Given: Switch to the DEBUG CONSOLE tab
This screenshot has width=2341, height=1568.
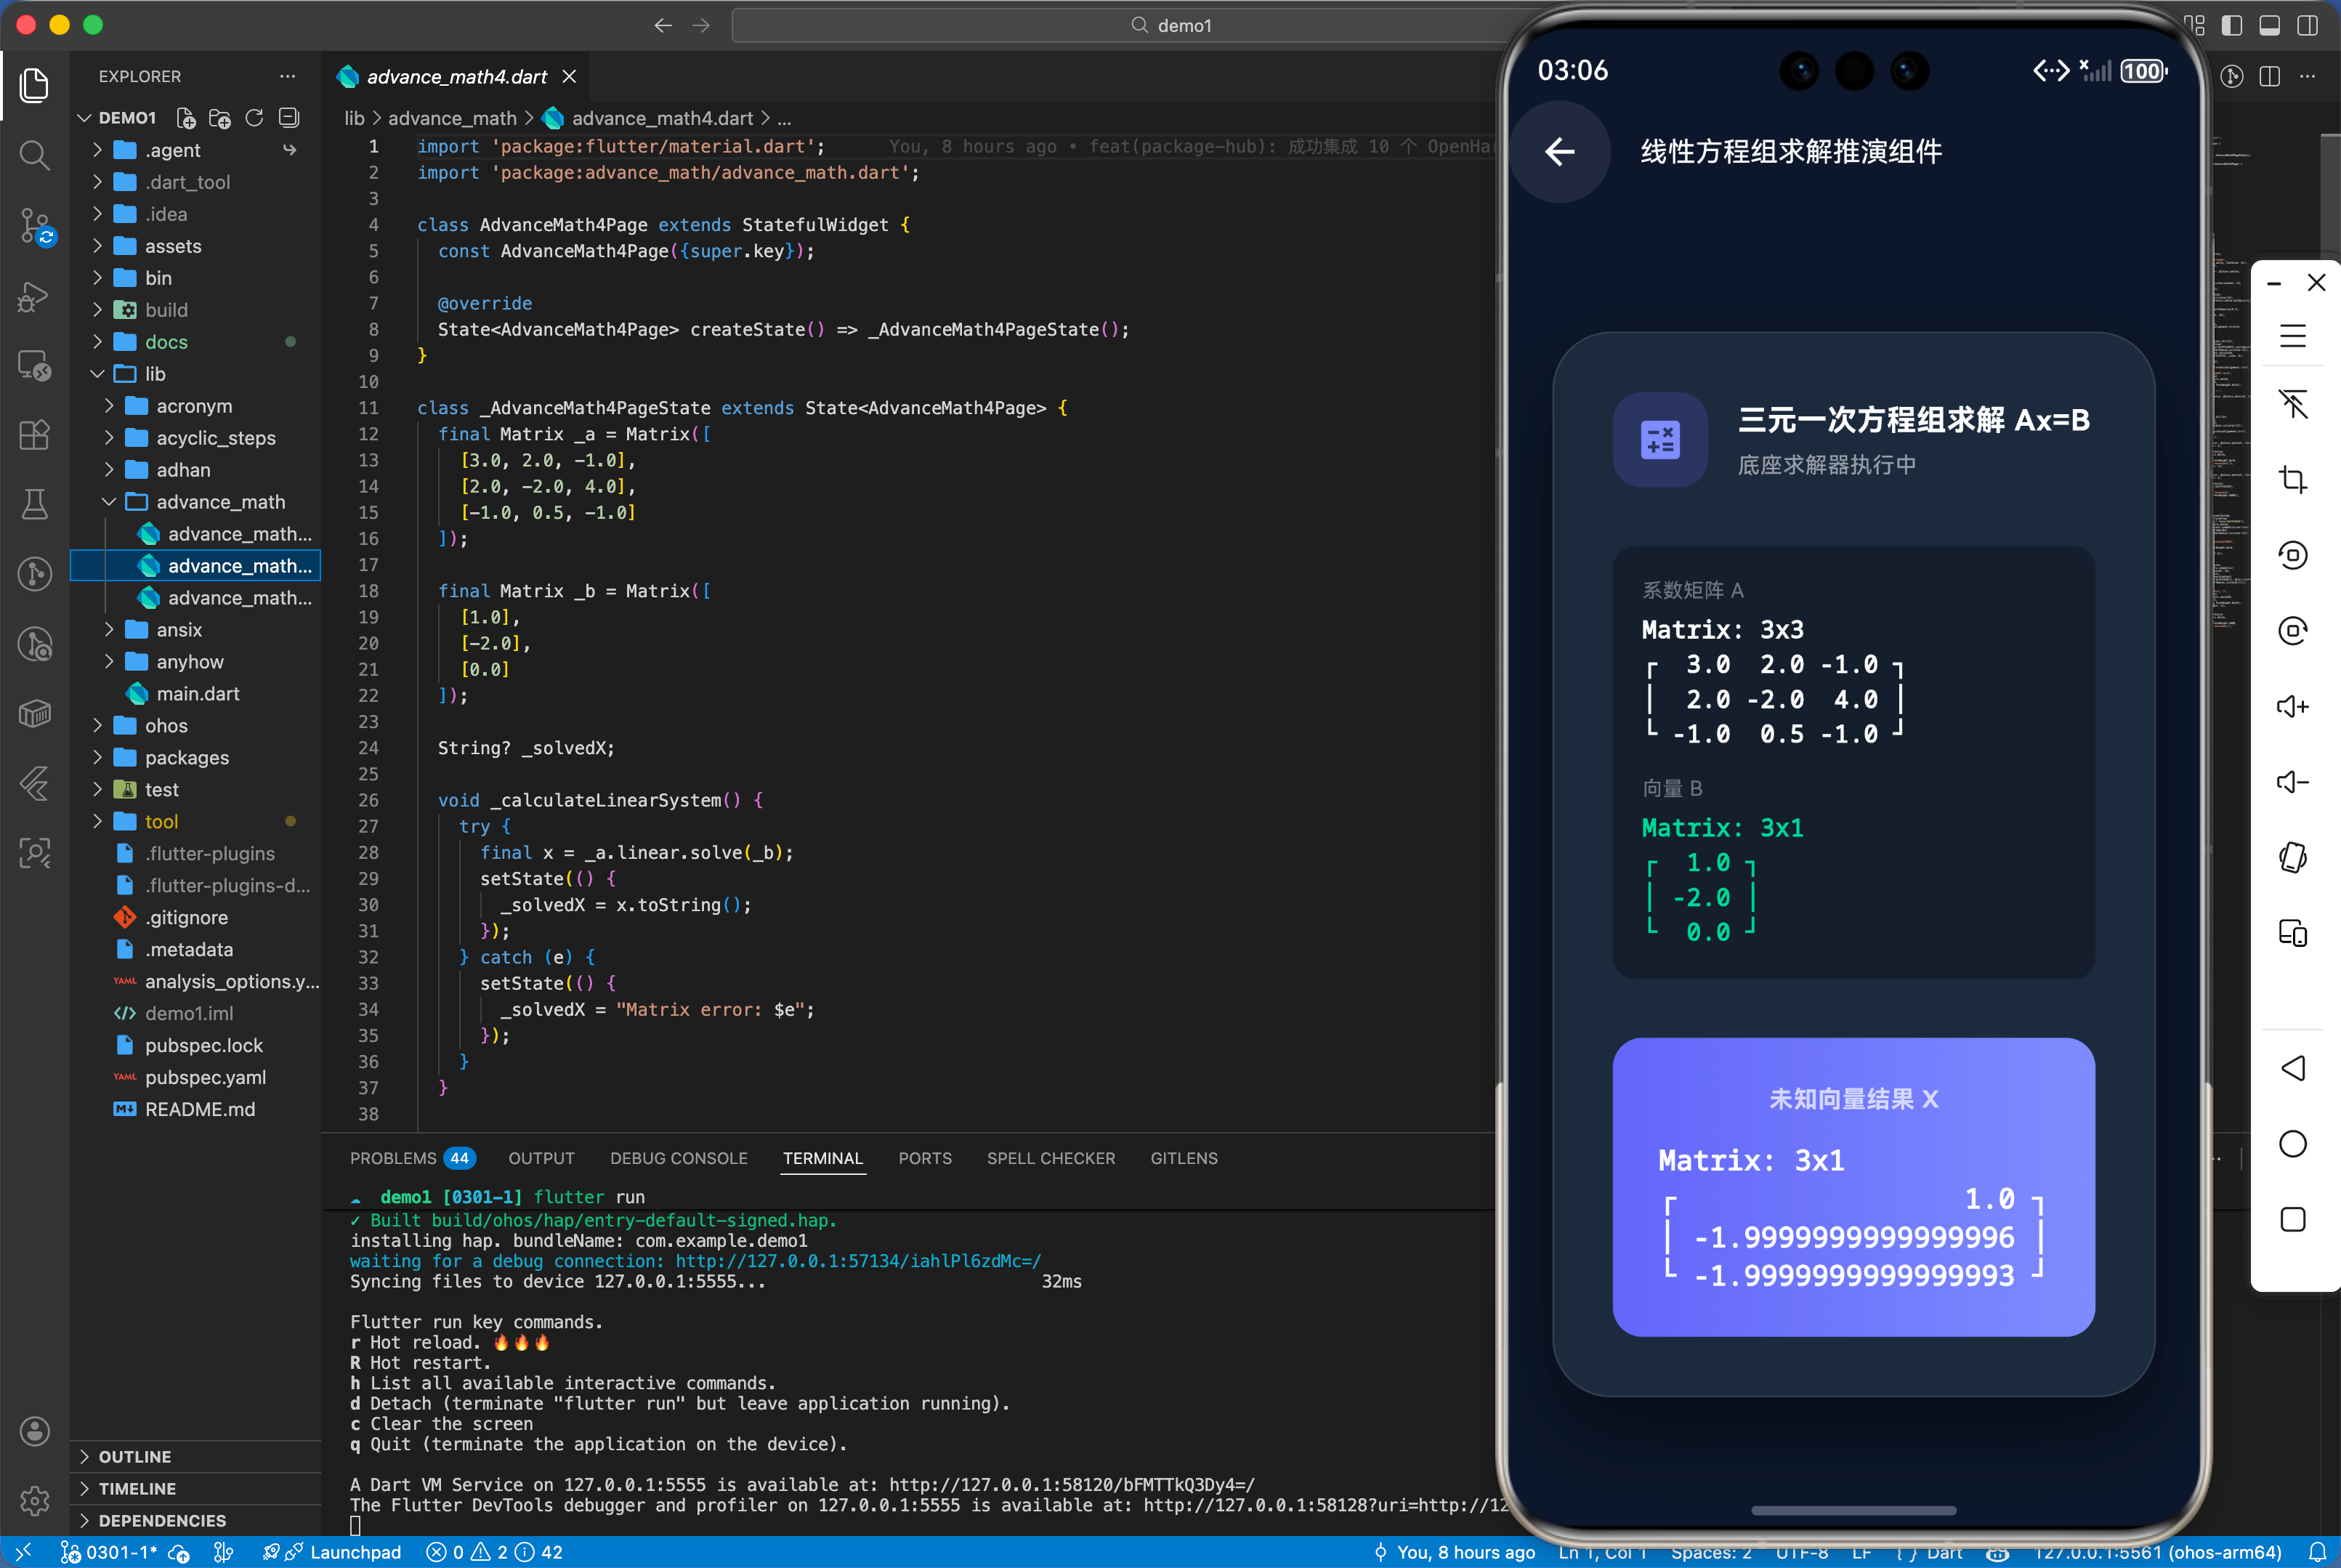Looking at the screenshot, I should [x=678, y=1158].
